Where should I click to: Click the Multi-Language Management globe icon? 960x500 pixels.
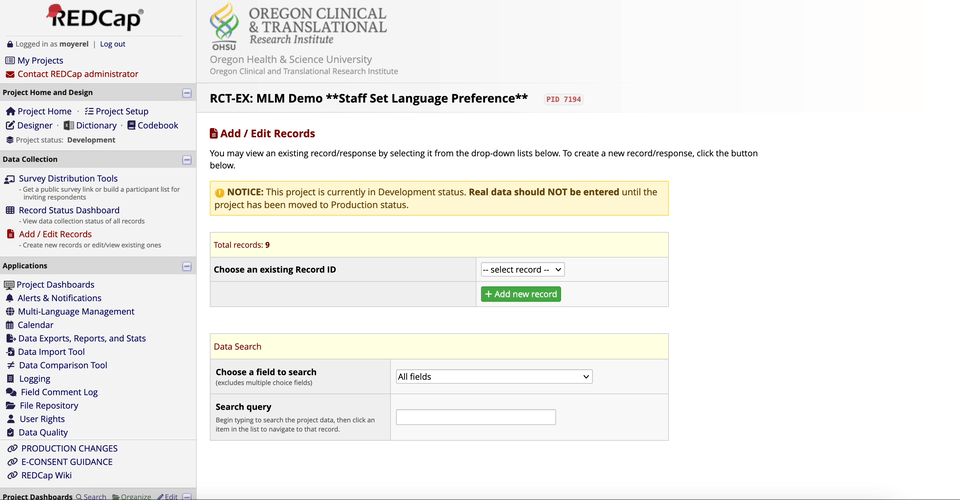[x=10, y=312]
